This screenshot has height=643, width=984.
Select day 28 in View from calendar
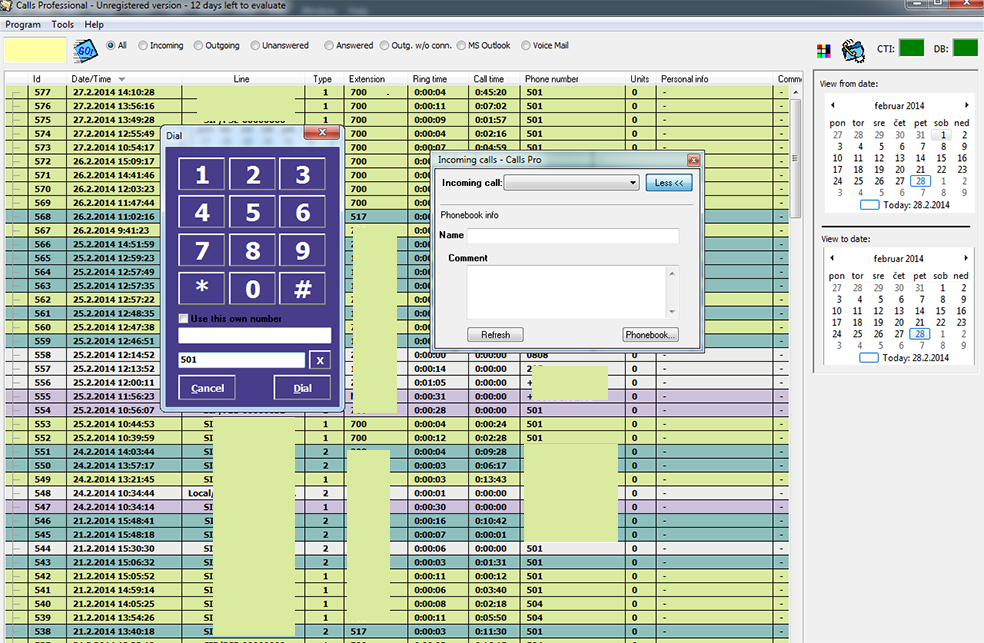[x=921, y=181]
